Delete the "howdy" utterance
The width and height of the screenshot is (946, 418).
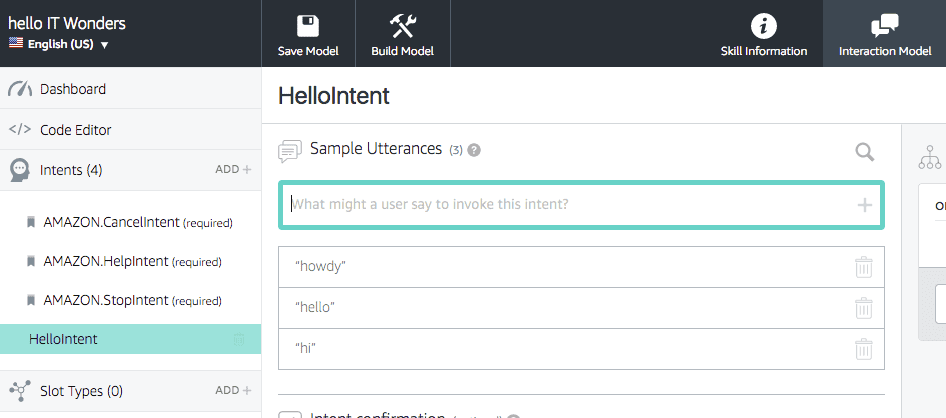864,267
